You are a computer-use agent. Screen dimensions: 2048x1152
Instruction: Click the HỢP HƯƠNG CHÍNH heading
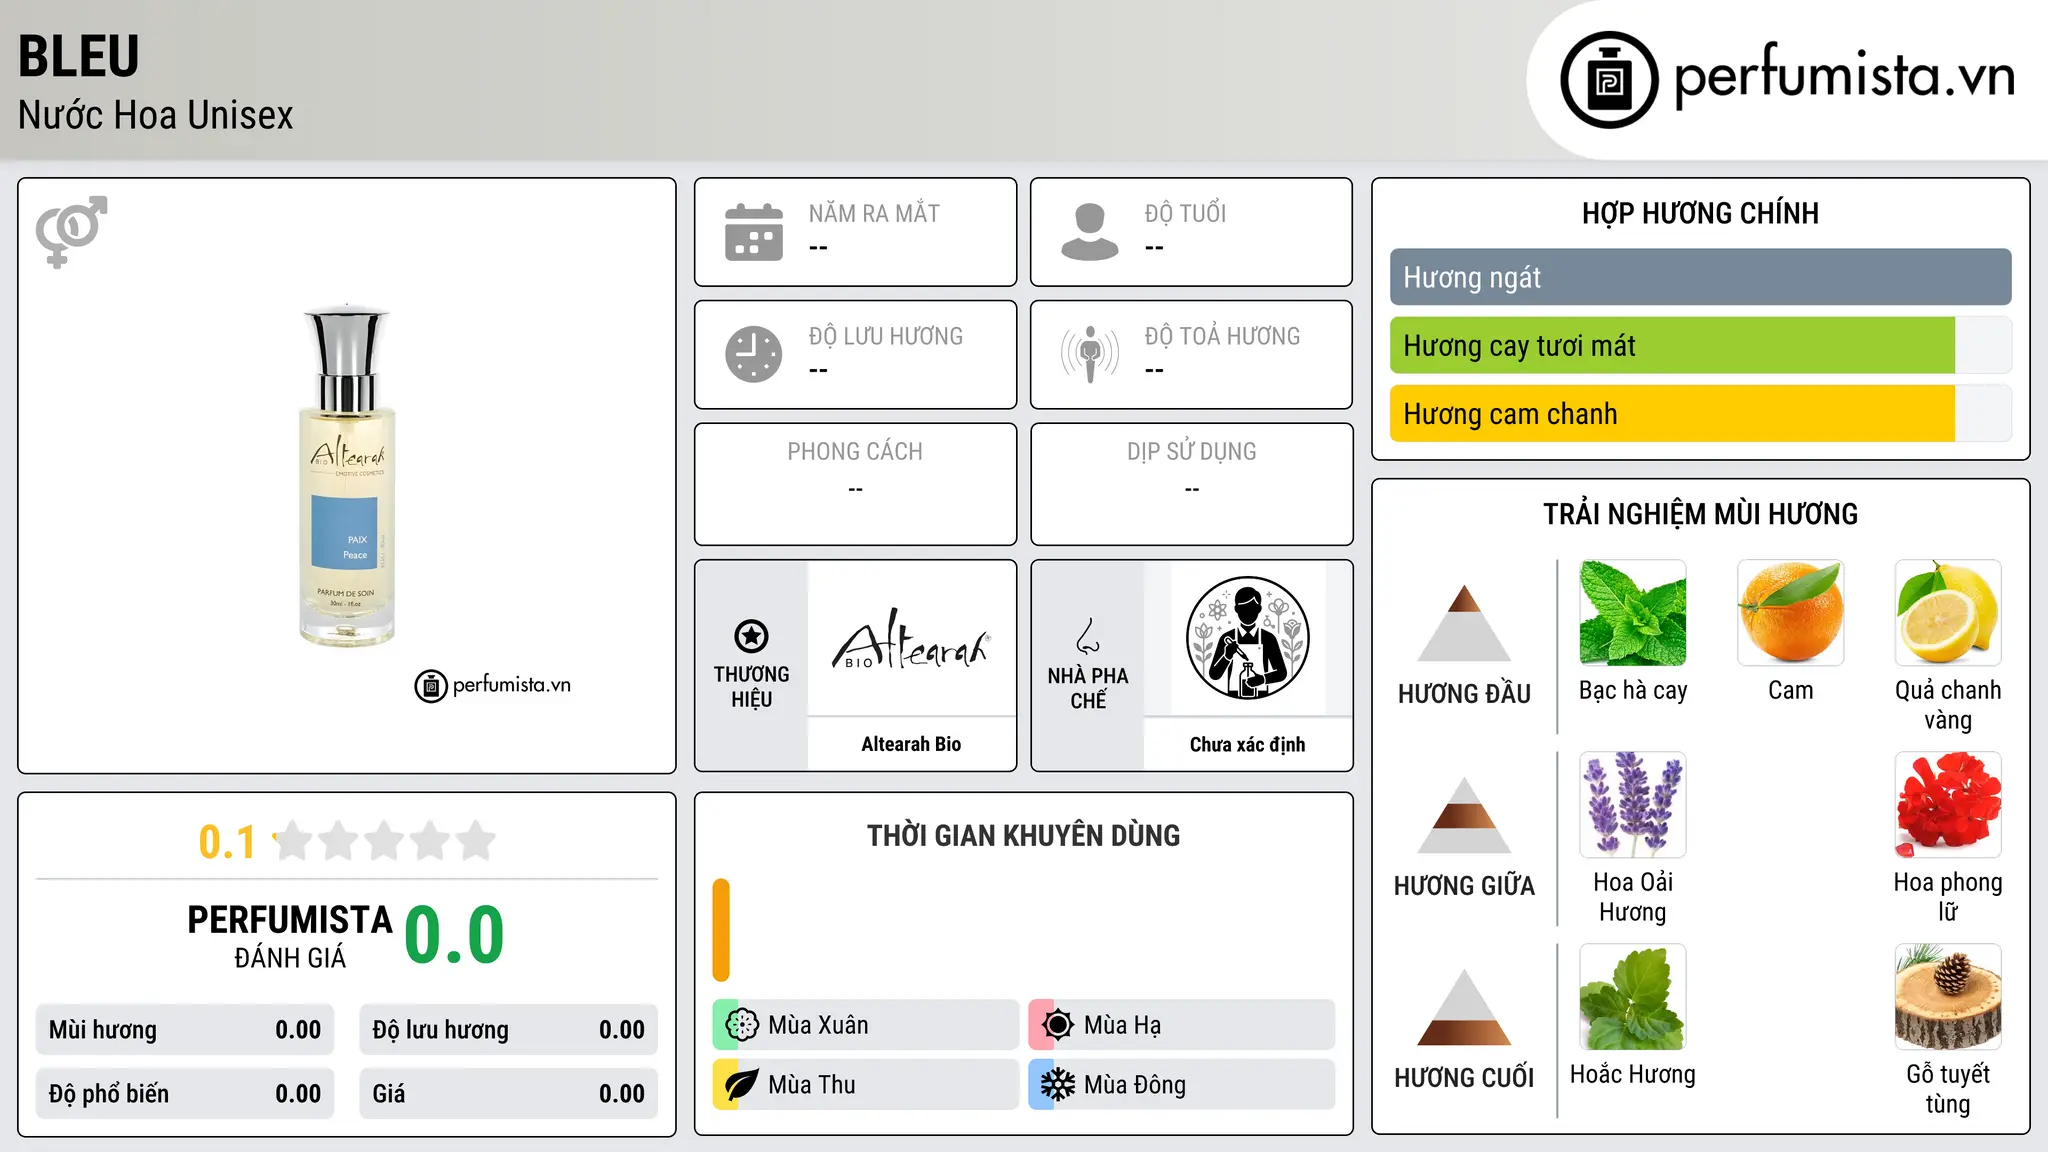coord(1700,213)
